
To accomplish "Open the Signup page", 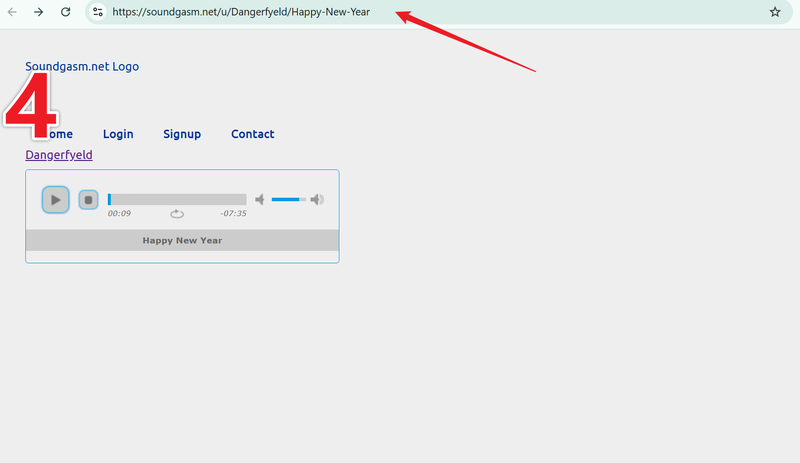I will (x=182, y=134).
